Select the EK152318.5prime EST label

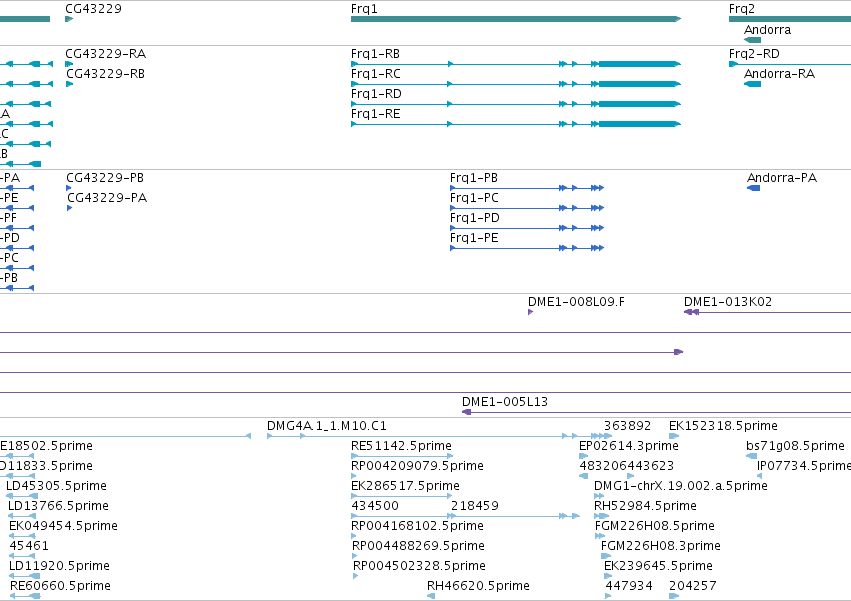(723, 426)
